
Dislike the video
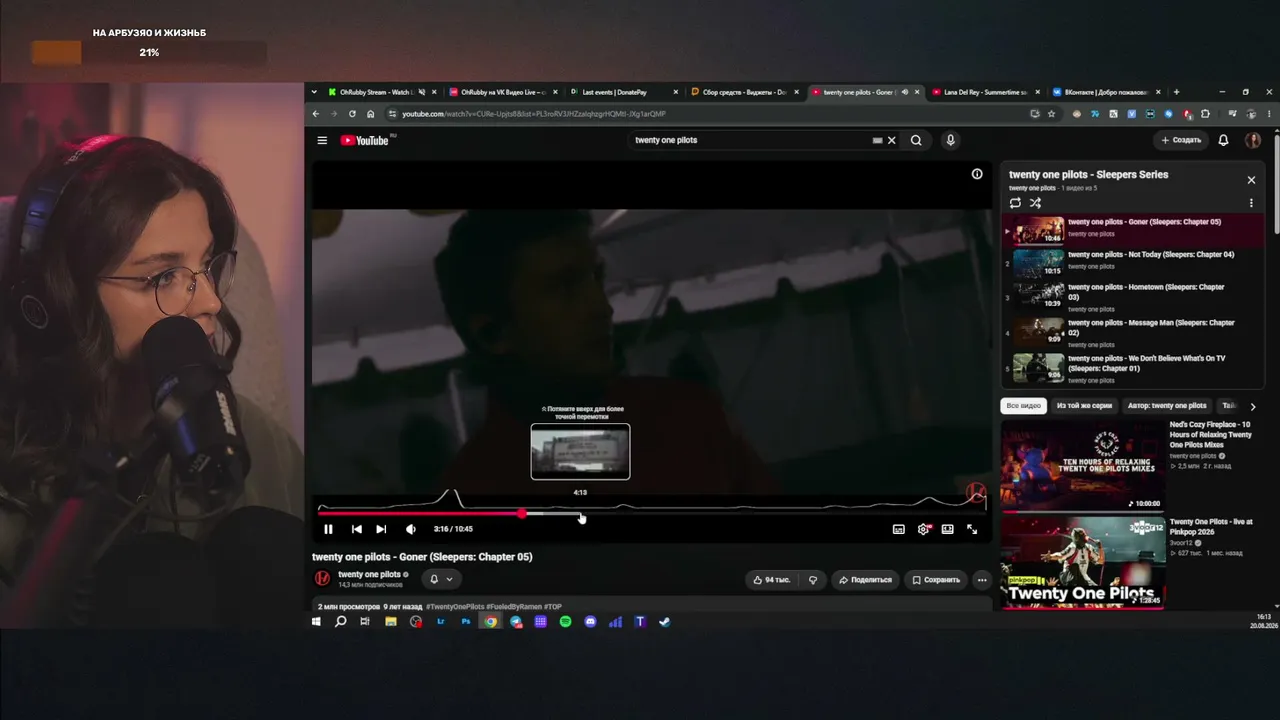point(813,580)
